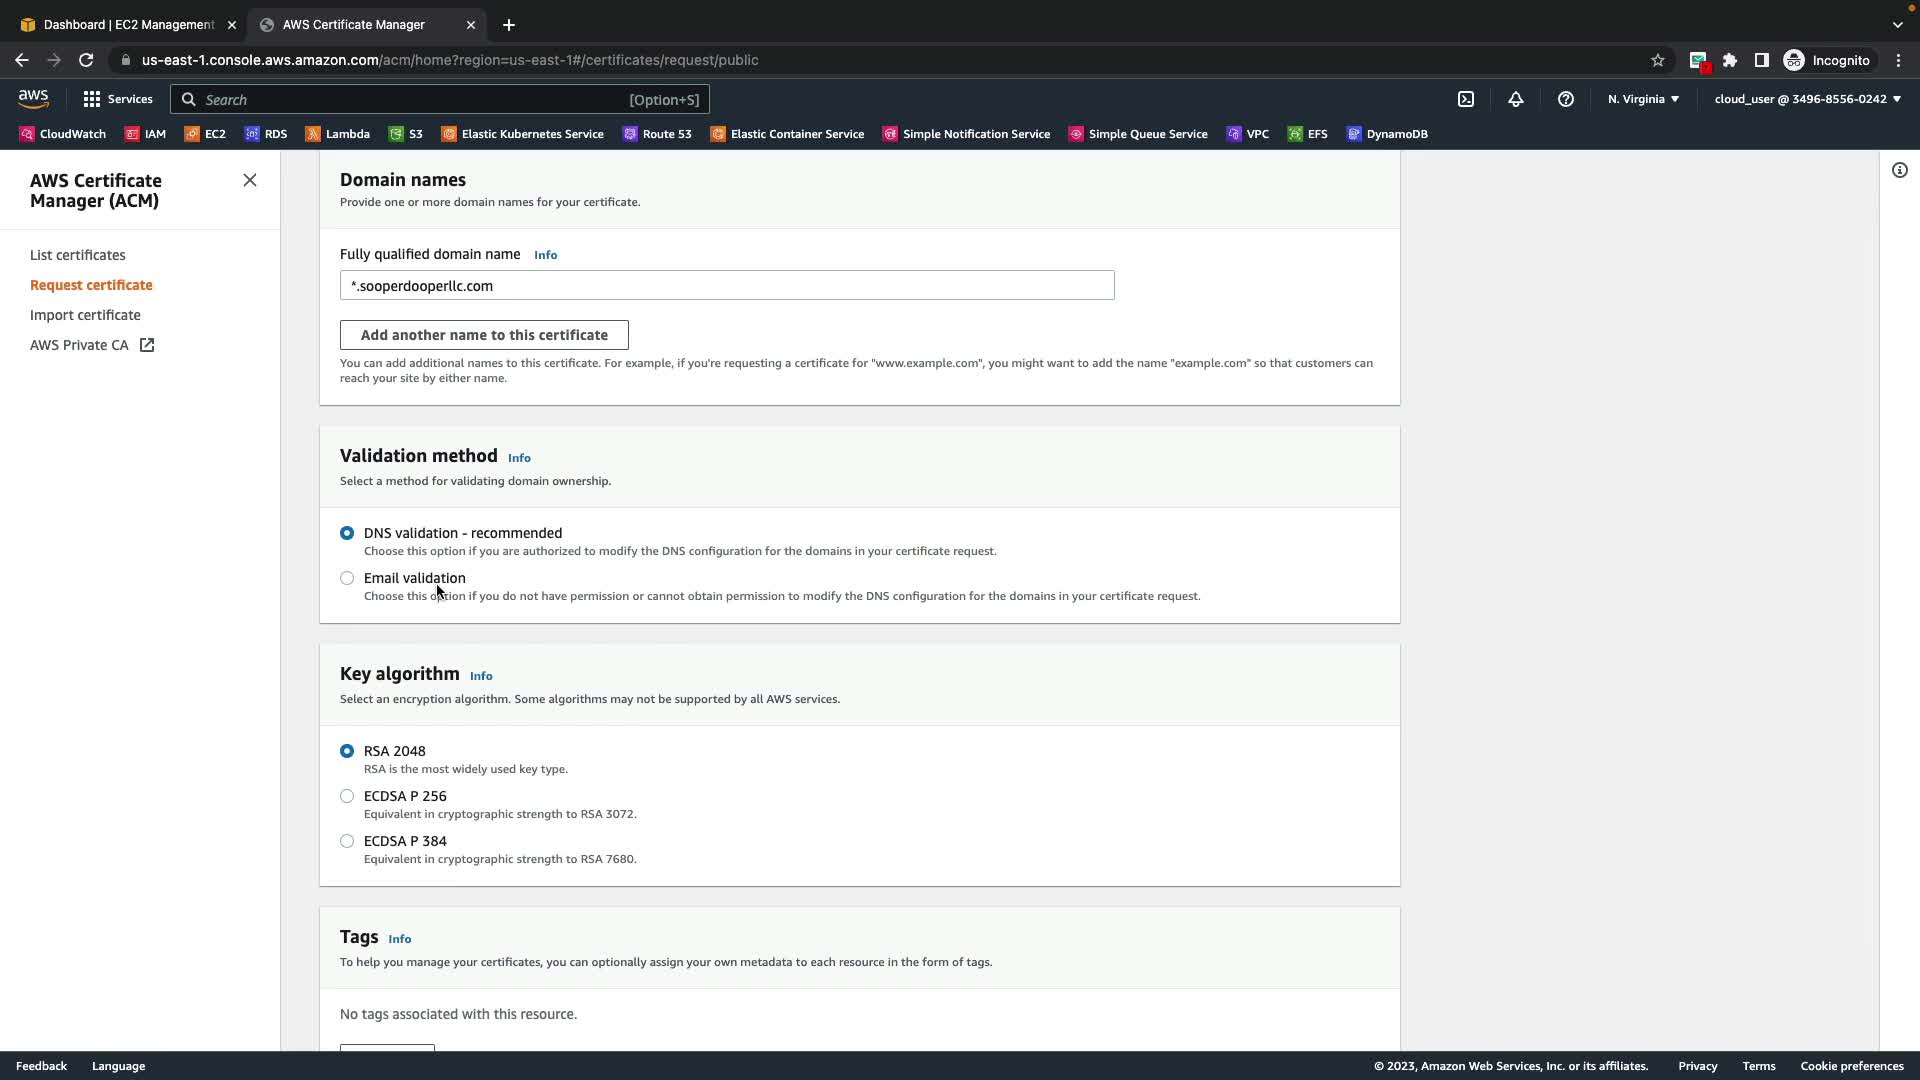The height and width of the screenshot is (1080, 1920).
Task: Open the info panel icon at right
Action: point(1899,170)
